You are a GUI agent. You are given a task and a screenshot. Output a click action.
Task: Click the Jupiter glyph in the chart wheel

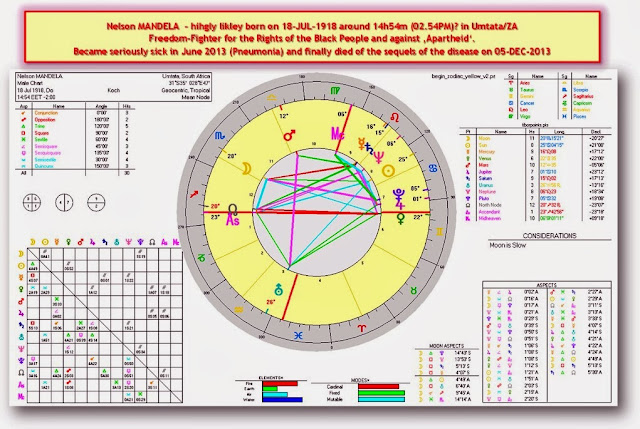(399, 203)
